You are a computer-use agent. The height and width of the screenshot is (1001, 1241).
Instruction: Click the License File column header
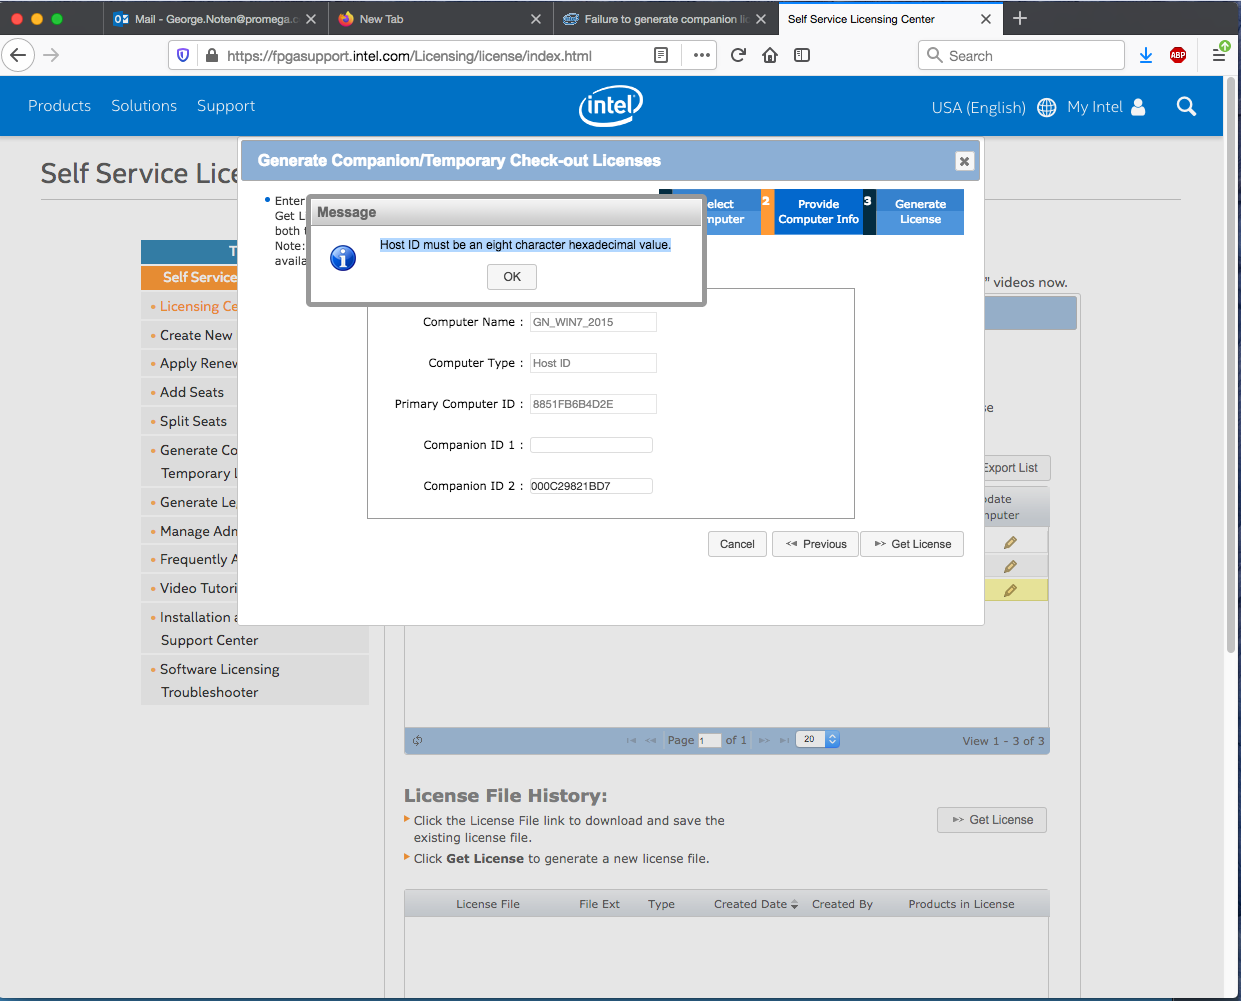point(488,904)
